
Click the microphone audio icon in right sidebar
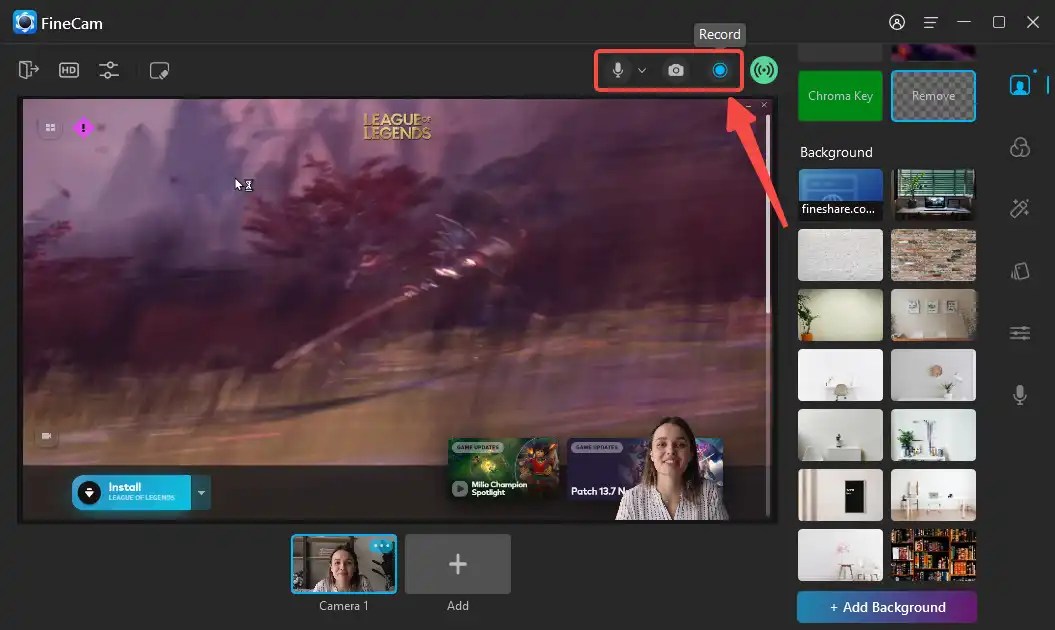click(x=1019, y=394)
